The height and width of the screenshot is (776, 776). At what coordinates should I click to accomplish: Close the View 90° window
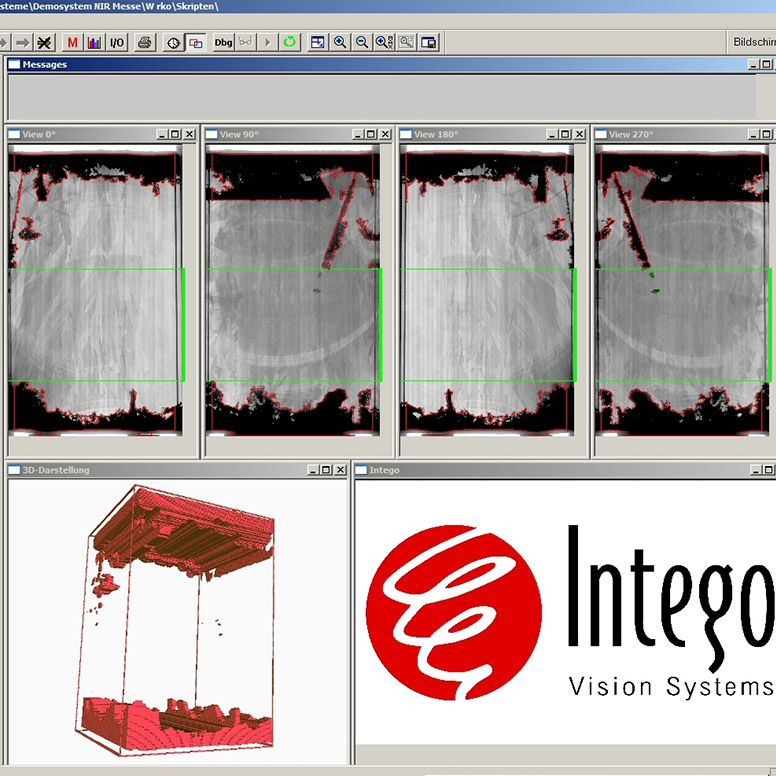coord(385,134)
